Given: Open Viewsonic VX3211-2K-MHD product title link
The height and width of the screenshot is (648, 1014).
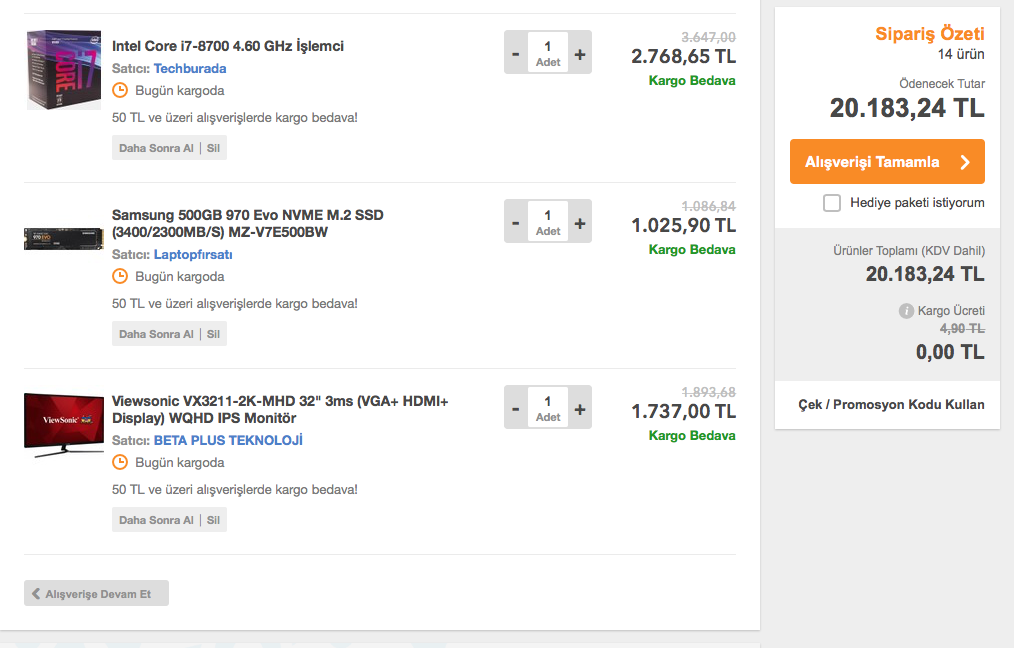Looking at the screenshot, I should (280, 409).
